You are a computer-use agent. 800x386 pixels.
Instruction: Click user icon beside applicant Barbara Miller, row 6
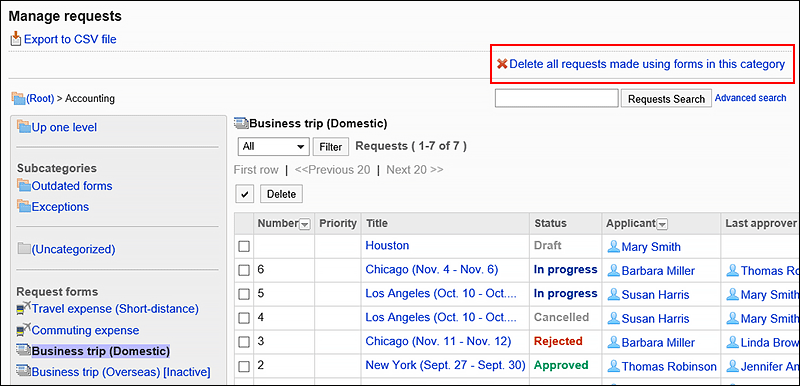click(x=613, y=271)
